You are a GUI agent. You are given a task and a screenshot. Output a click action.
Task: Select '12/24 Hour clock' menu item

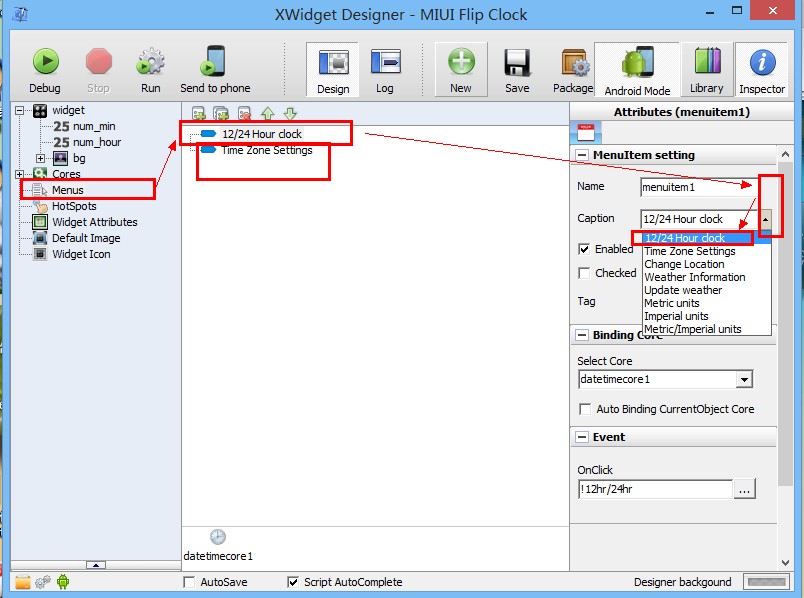click(x=262, y=134)
